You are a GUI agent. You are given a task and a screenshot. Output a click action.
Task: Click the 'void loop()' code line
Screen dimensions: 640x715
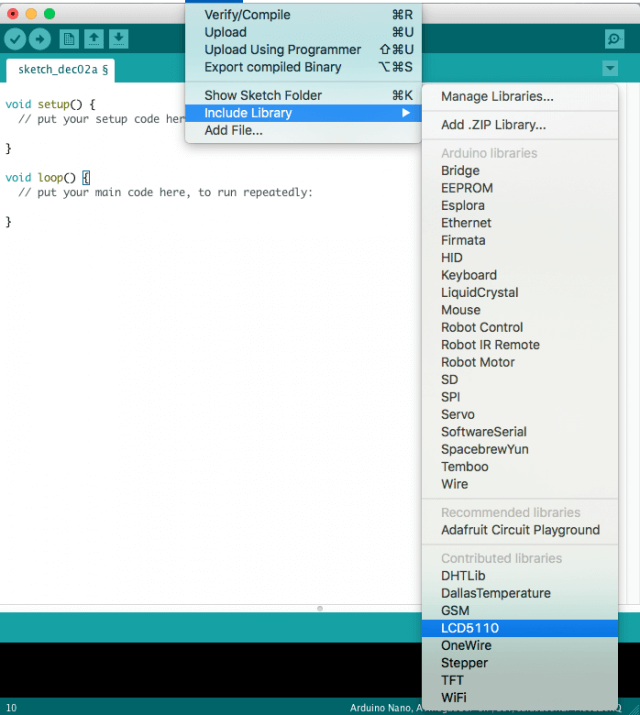(x=47, y=177)
